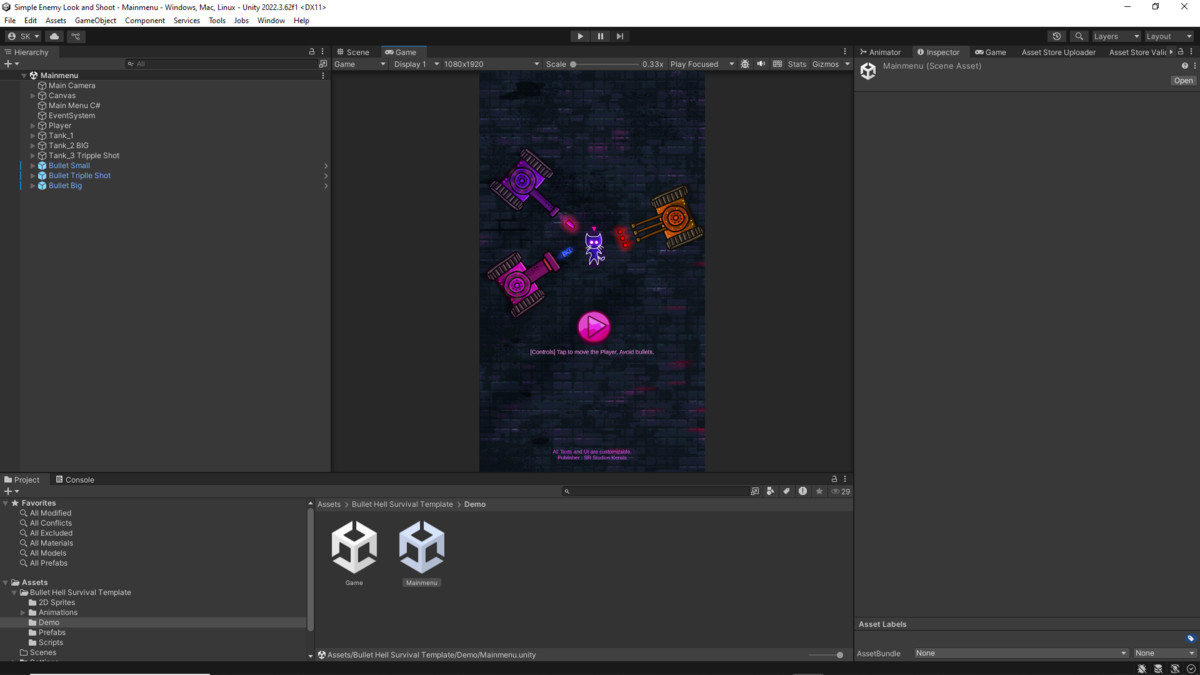Viewport: 1200px width, 675px height.
Task: Open Unity Cloud services via the cloud icon
Action: pos(54,36)
